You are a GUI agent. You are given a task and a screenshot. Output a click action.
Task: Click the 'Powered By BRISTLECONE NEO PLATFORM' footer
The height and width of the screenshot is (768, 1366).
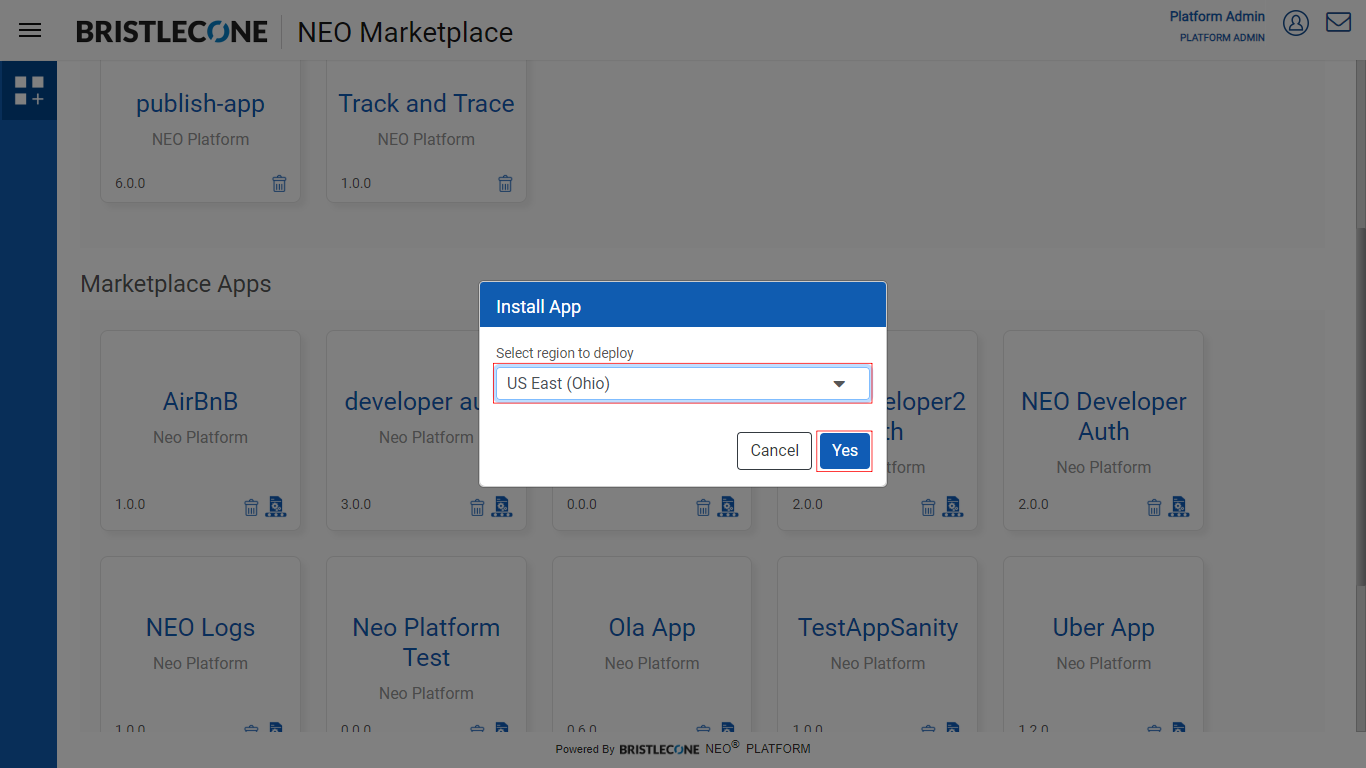pyautogui.click(x=683, y=748)
